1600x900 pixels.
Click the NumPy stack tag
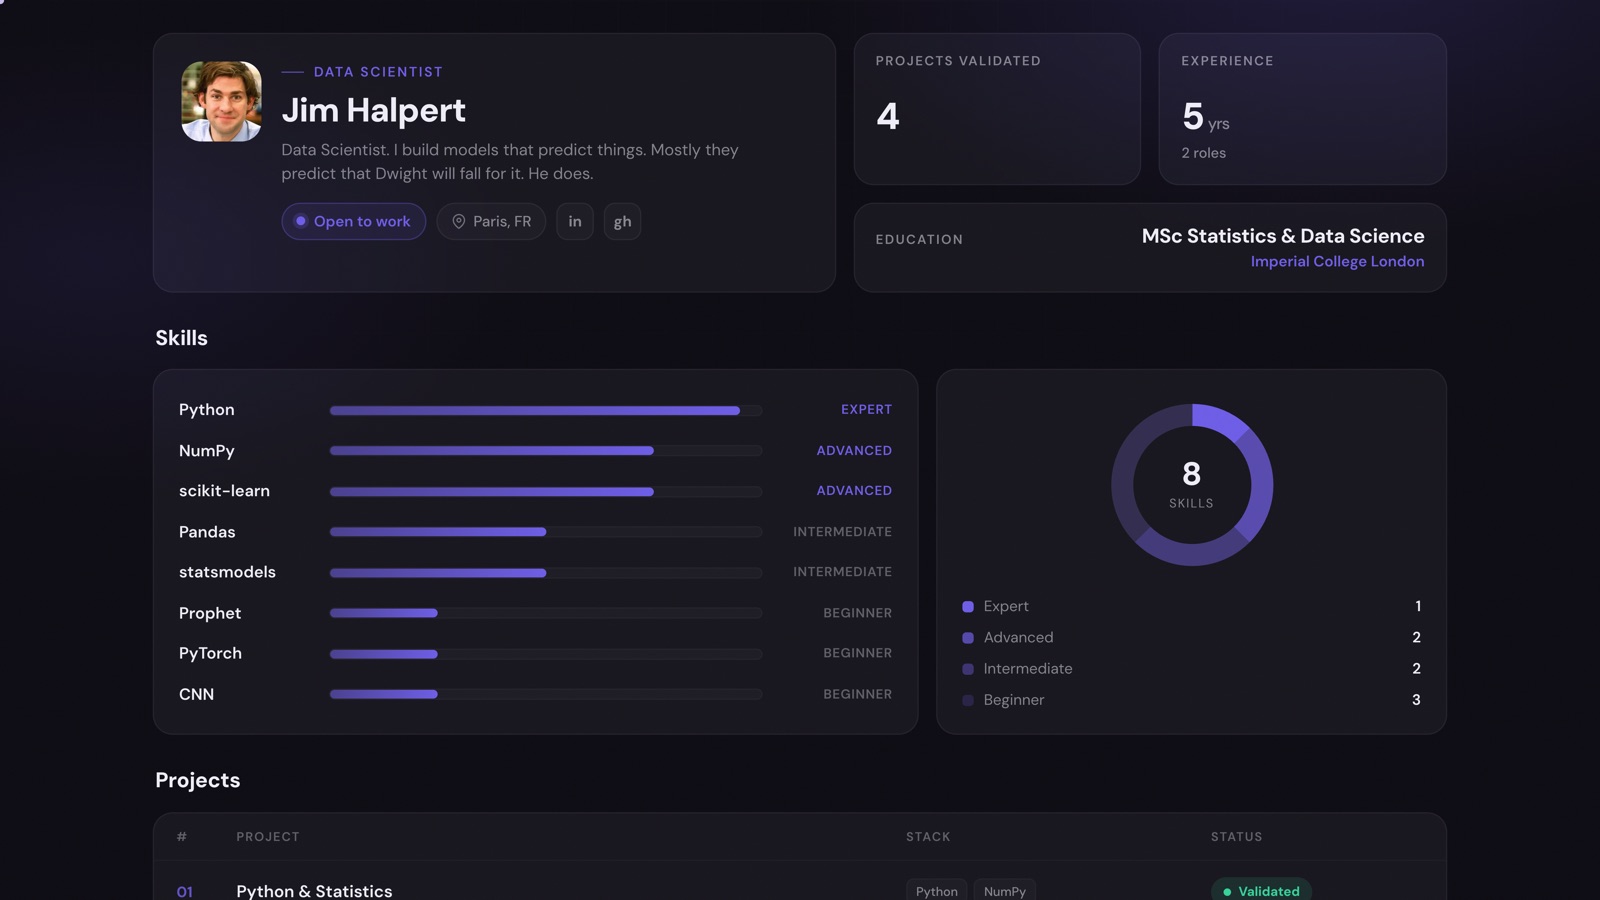[x=1005, y=890]
